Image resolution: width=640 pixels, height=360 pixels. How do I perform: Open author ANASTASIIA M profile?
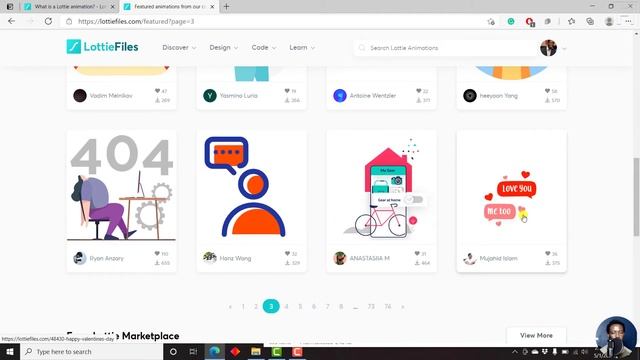pyautogui.click(x=370, y=258)
